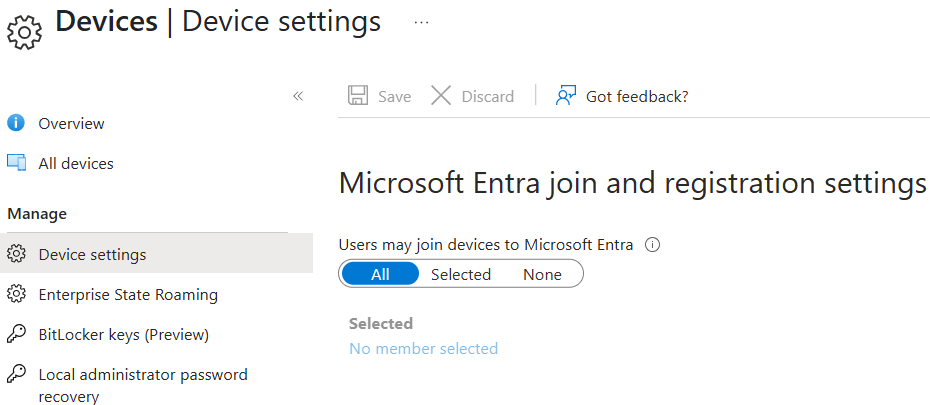Open more options ellipsis beside title
930x405 pixels.
421,22
